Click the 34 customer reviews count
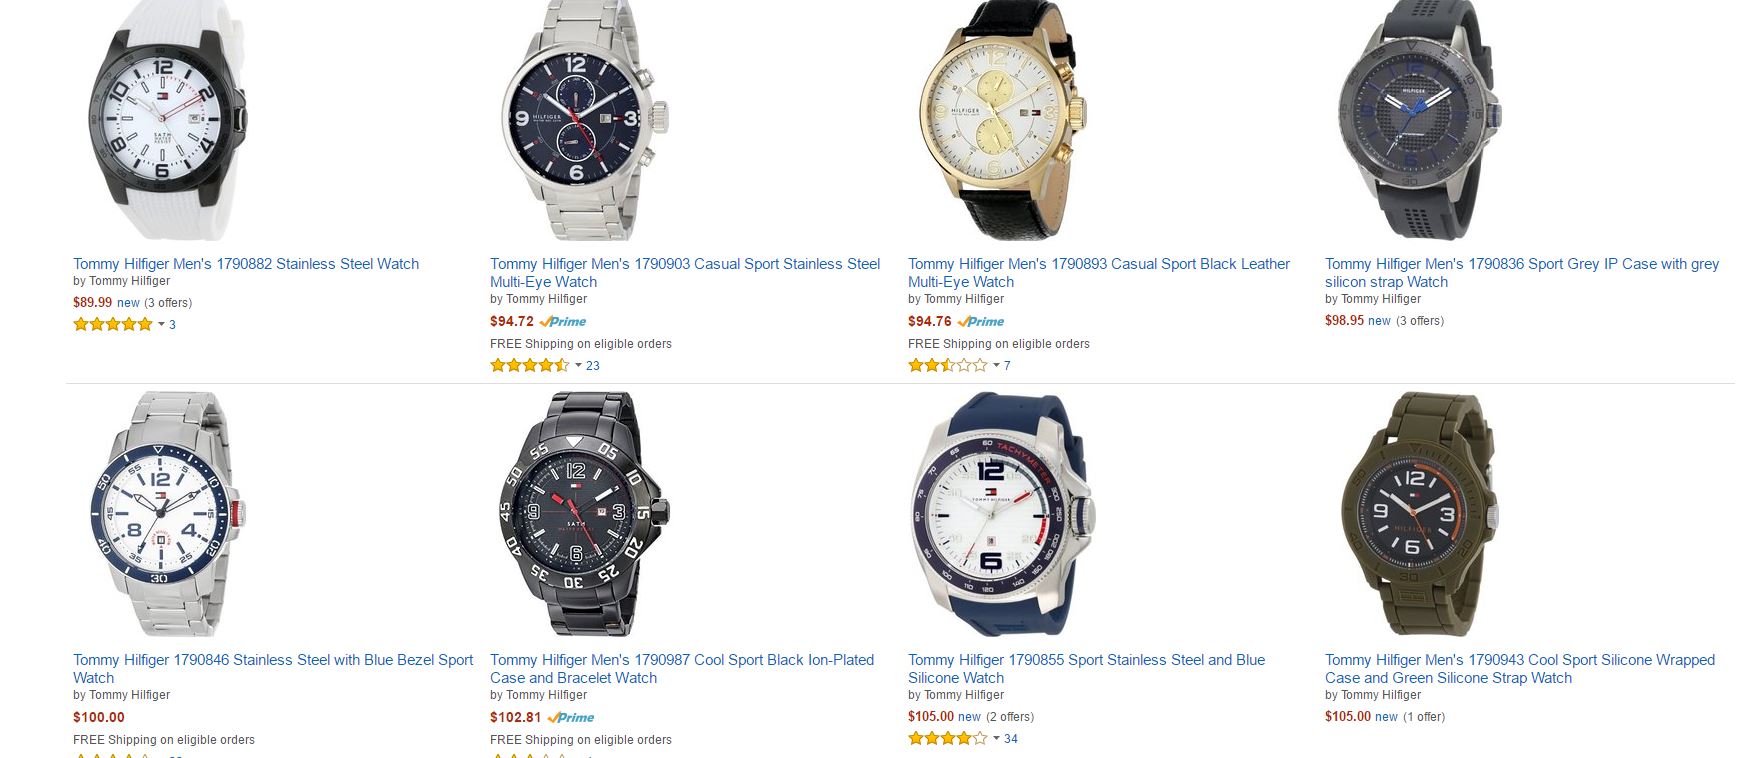The image size is (1740, 758). [x=1011, y=739]
